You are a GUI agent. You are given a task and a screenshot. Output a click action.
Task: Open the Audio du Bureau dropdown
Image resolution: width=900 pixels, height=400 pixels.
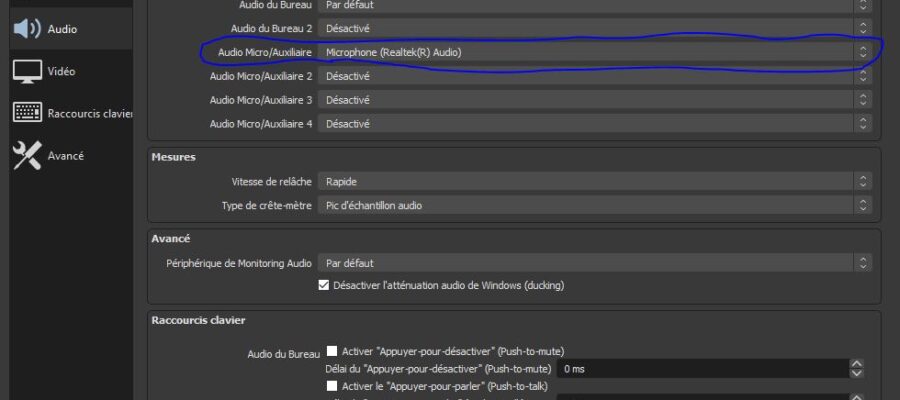coord(595,5)
